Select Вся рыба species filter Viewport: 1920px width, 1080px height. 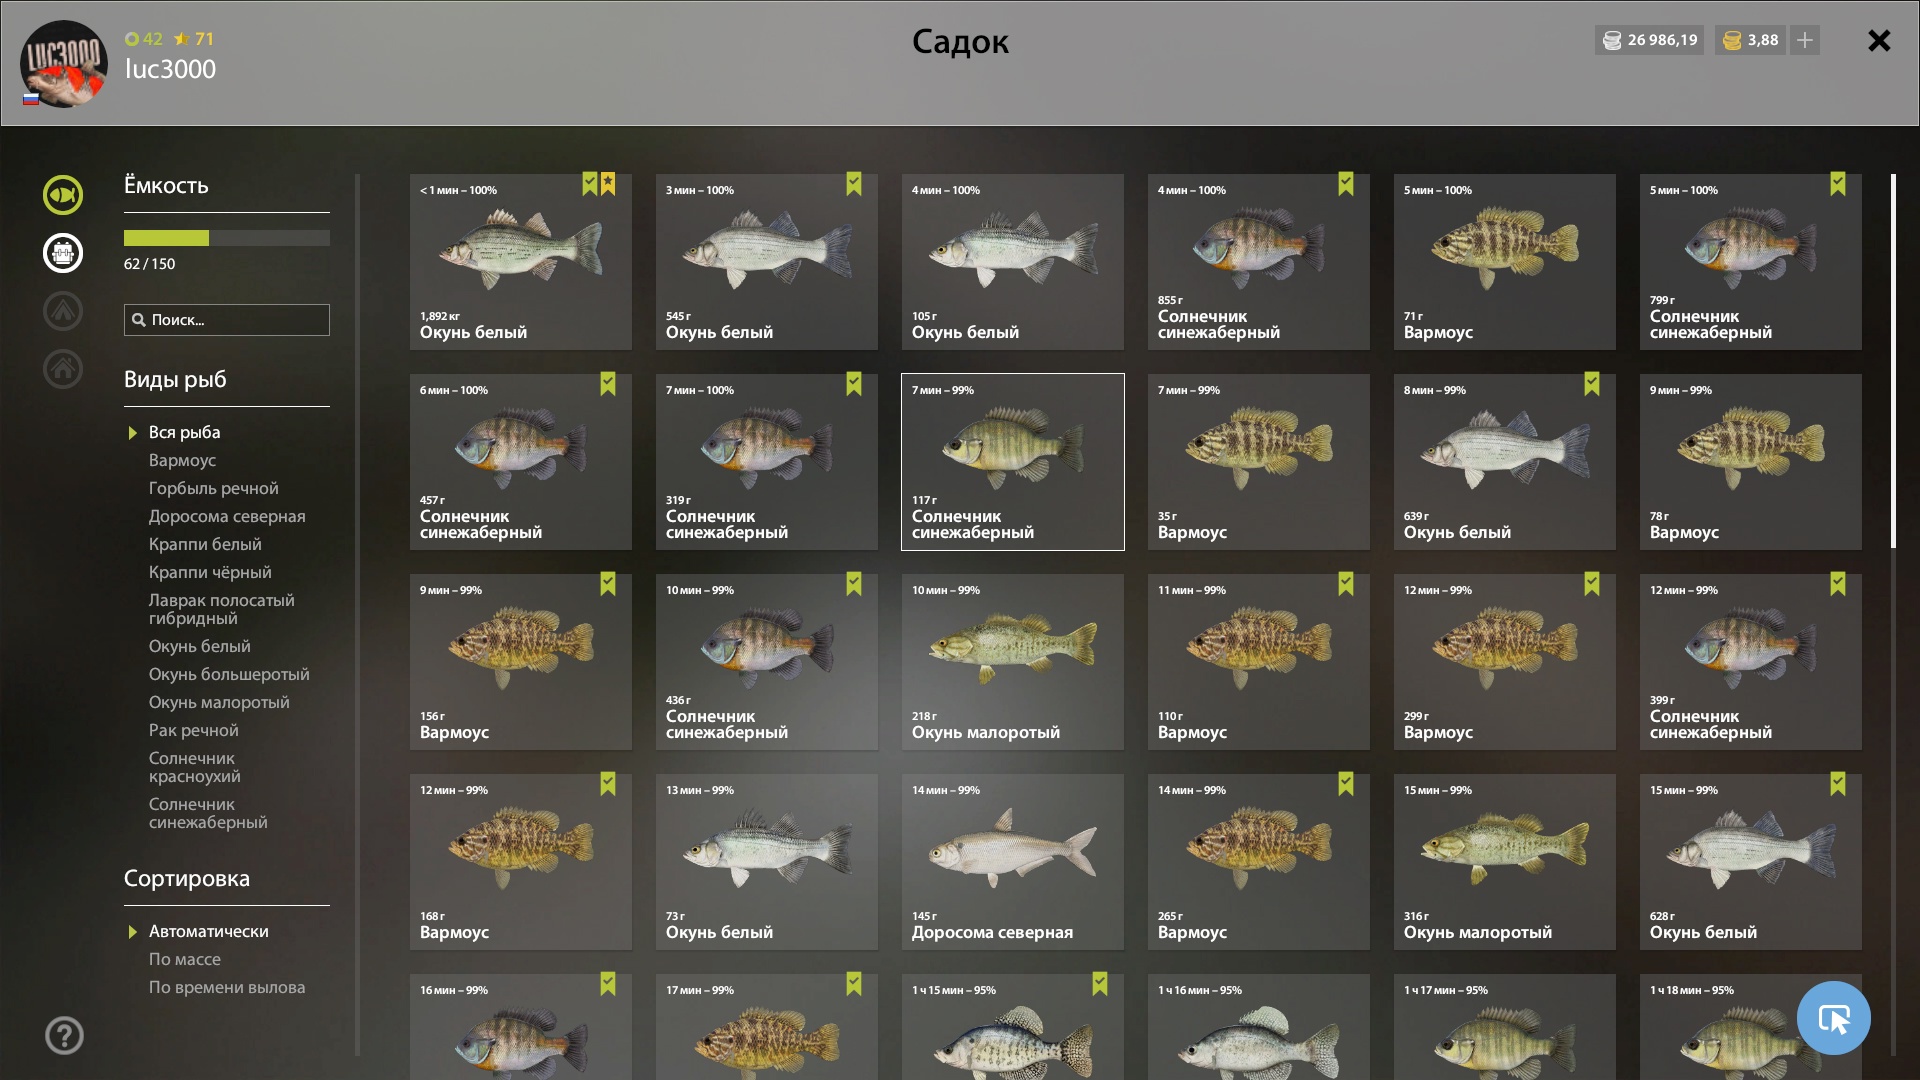[x=185, y=432]
